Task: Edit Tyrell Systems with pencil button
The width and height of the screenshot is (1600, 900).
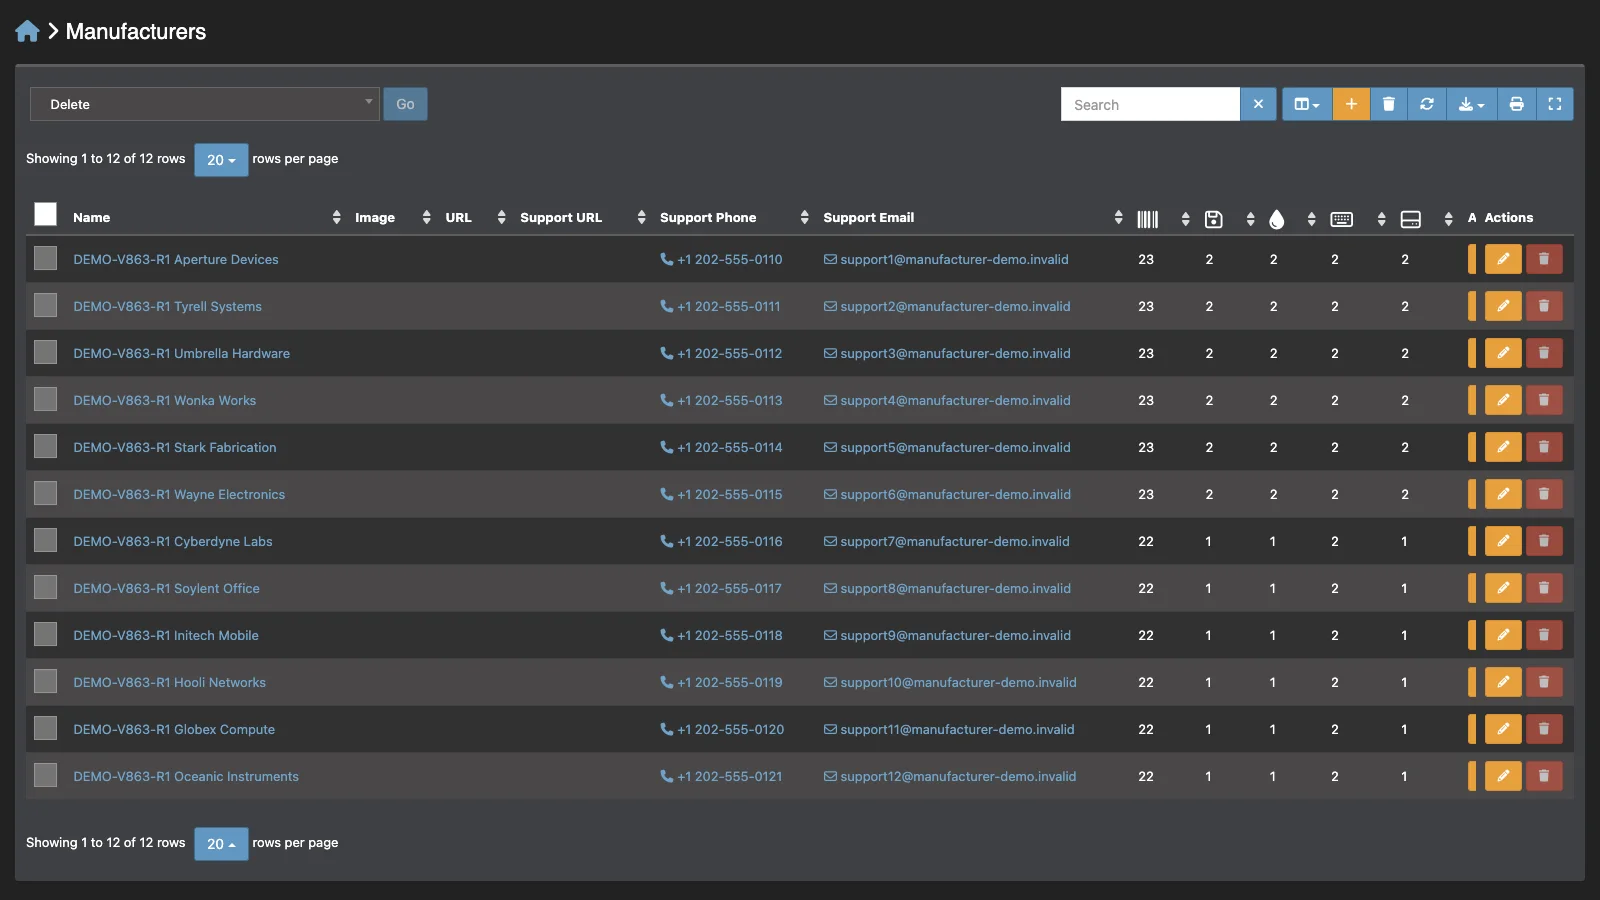Action: pyautogui.click(x=1503, y=306)
